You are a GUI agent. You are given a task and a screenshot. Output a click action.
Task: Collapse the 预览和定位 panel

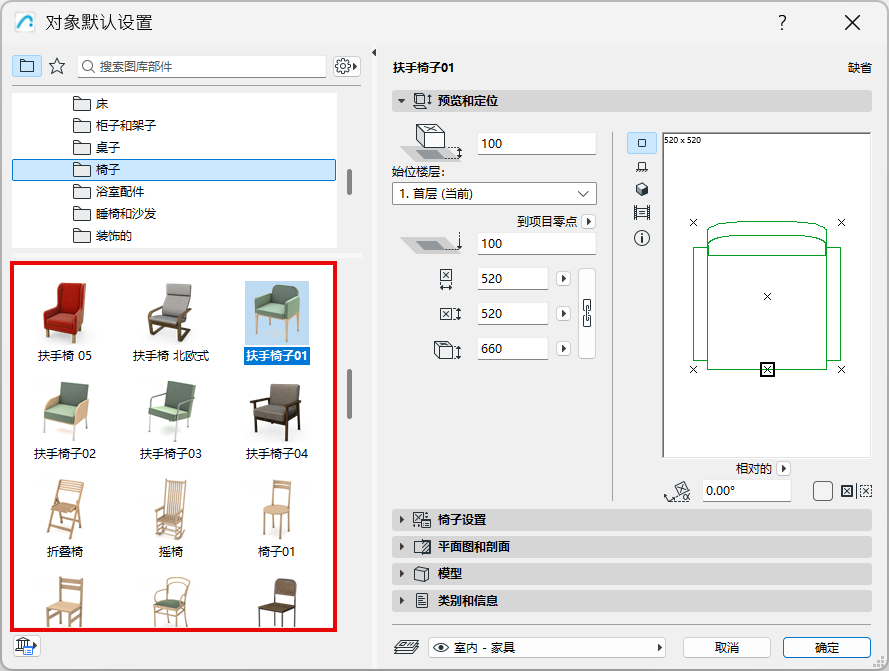401,101
